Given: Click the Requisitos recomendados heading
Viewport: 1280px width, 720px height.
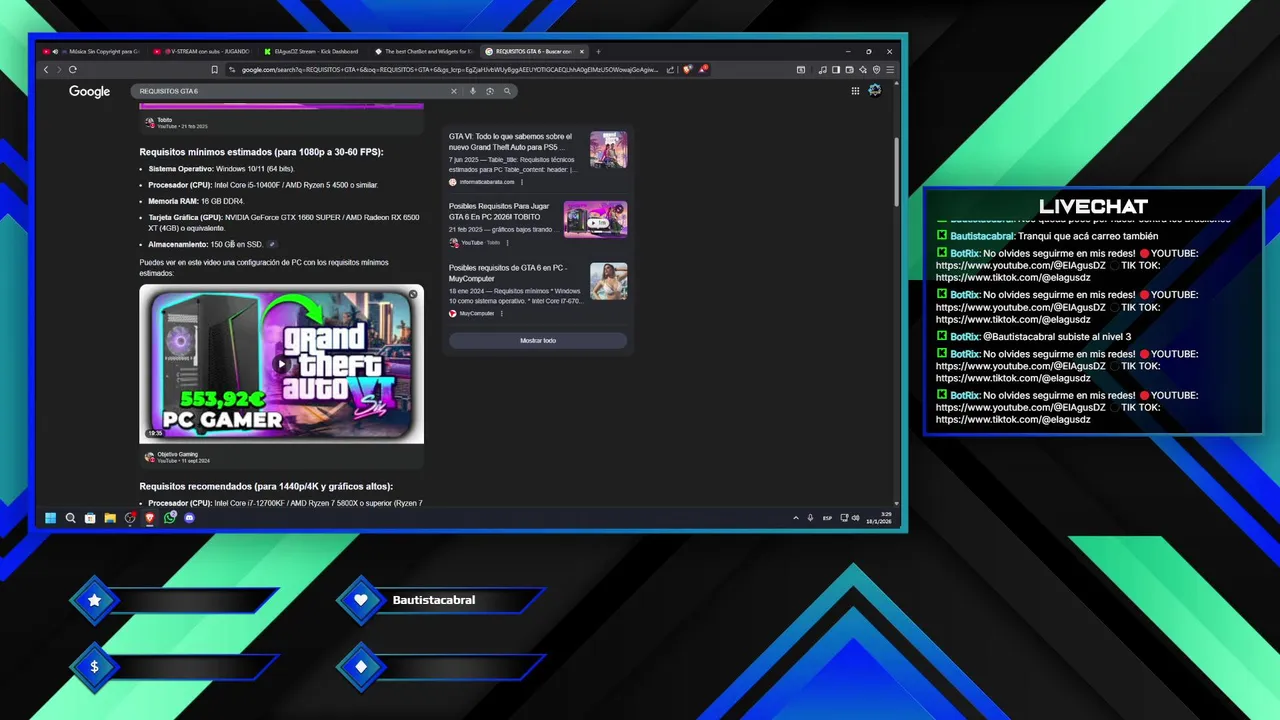Looking at the screenshot, I should [266, 486].
